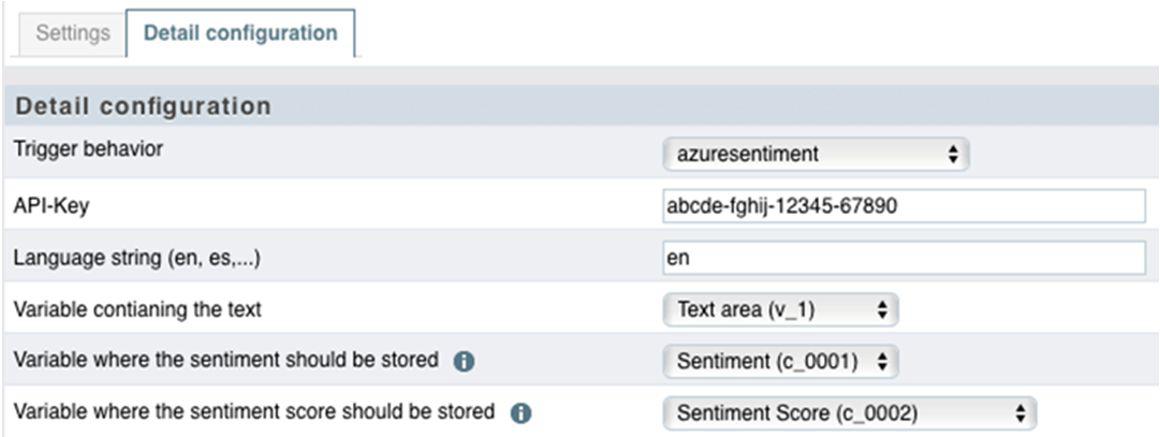Click the sentiment score should be stored label
This screenshot has width=1160, height=437.
pos(254,411)
